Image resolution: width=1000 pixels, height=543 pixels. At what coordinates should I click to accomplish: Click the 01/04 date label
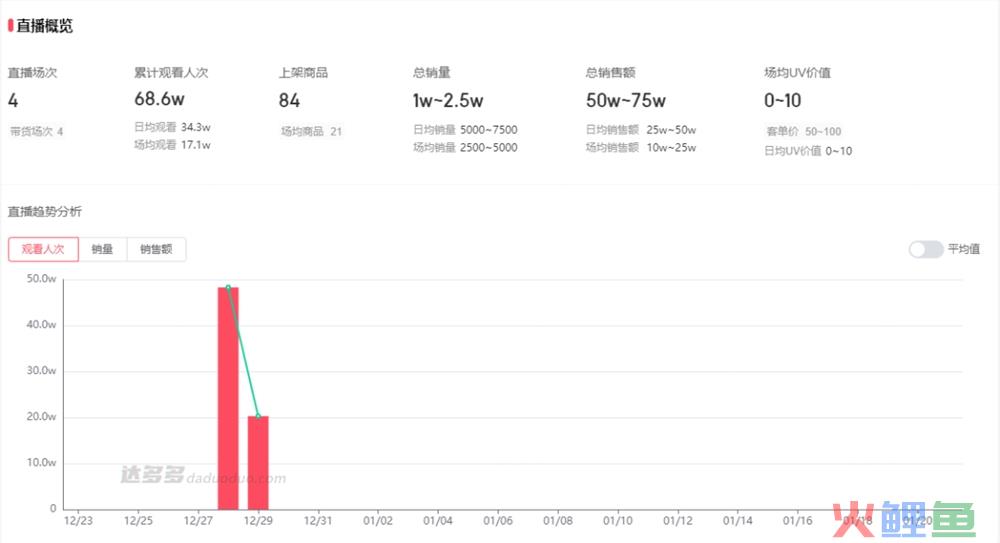(x=438, y=521)
